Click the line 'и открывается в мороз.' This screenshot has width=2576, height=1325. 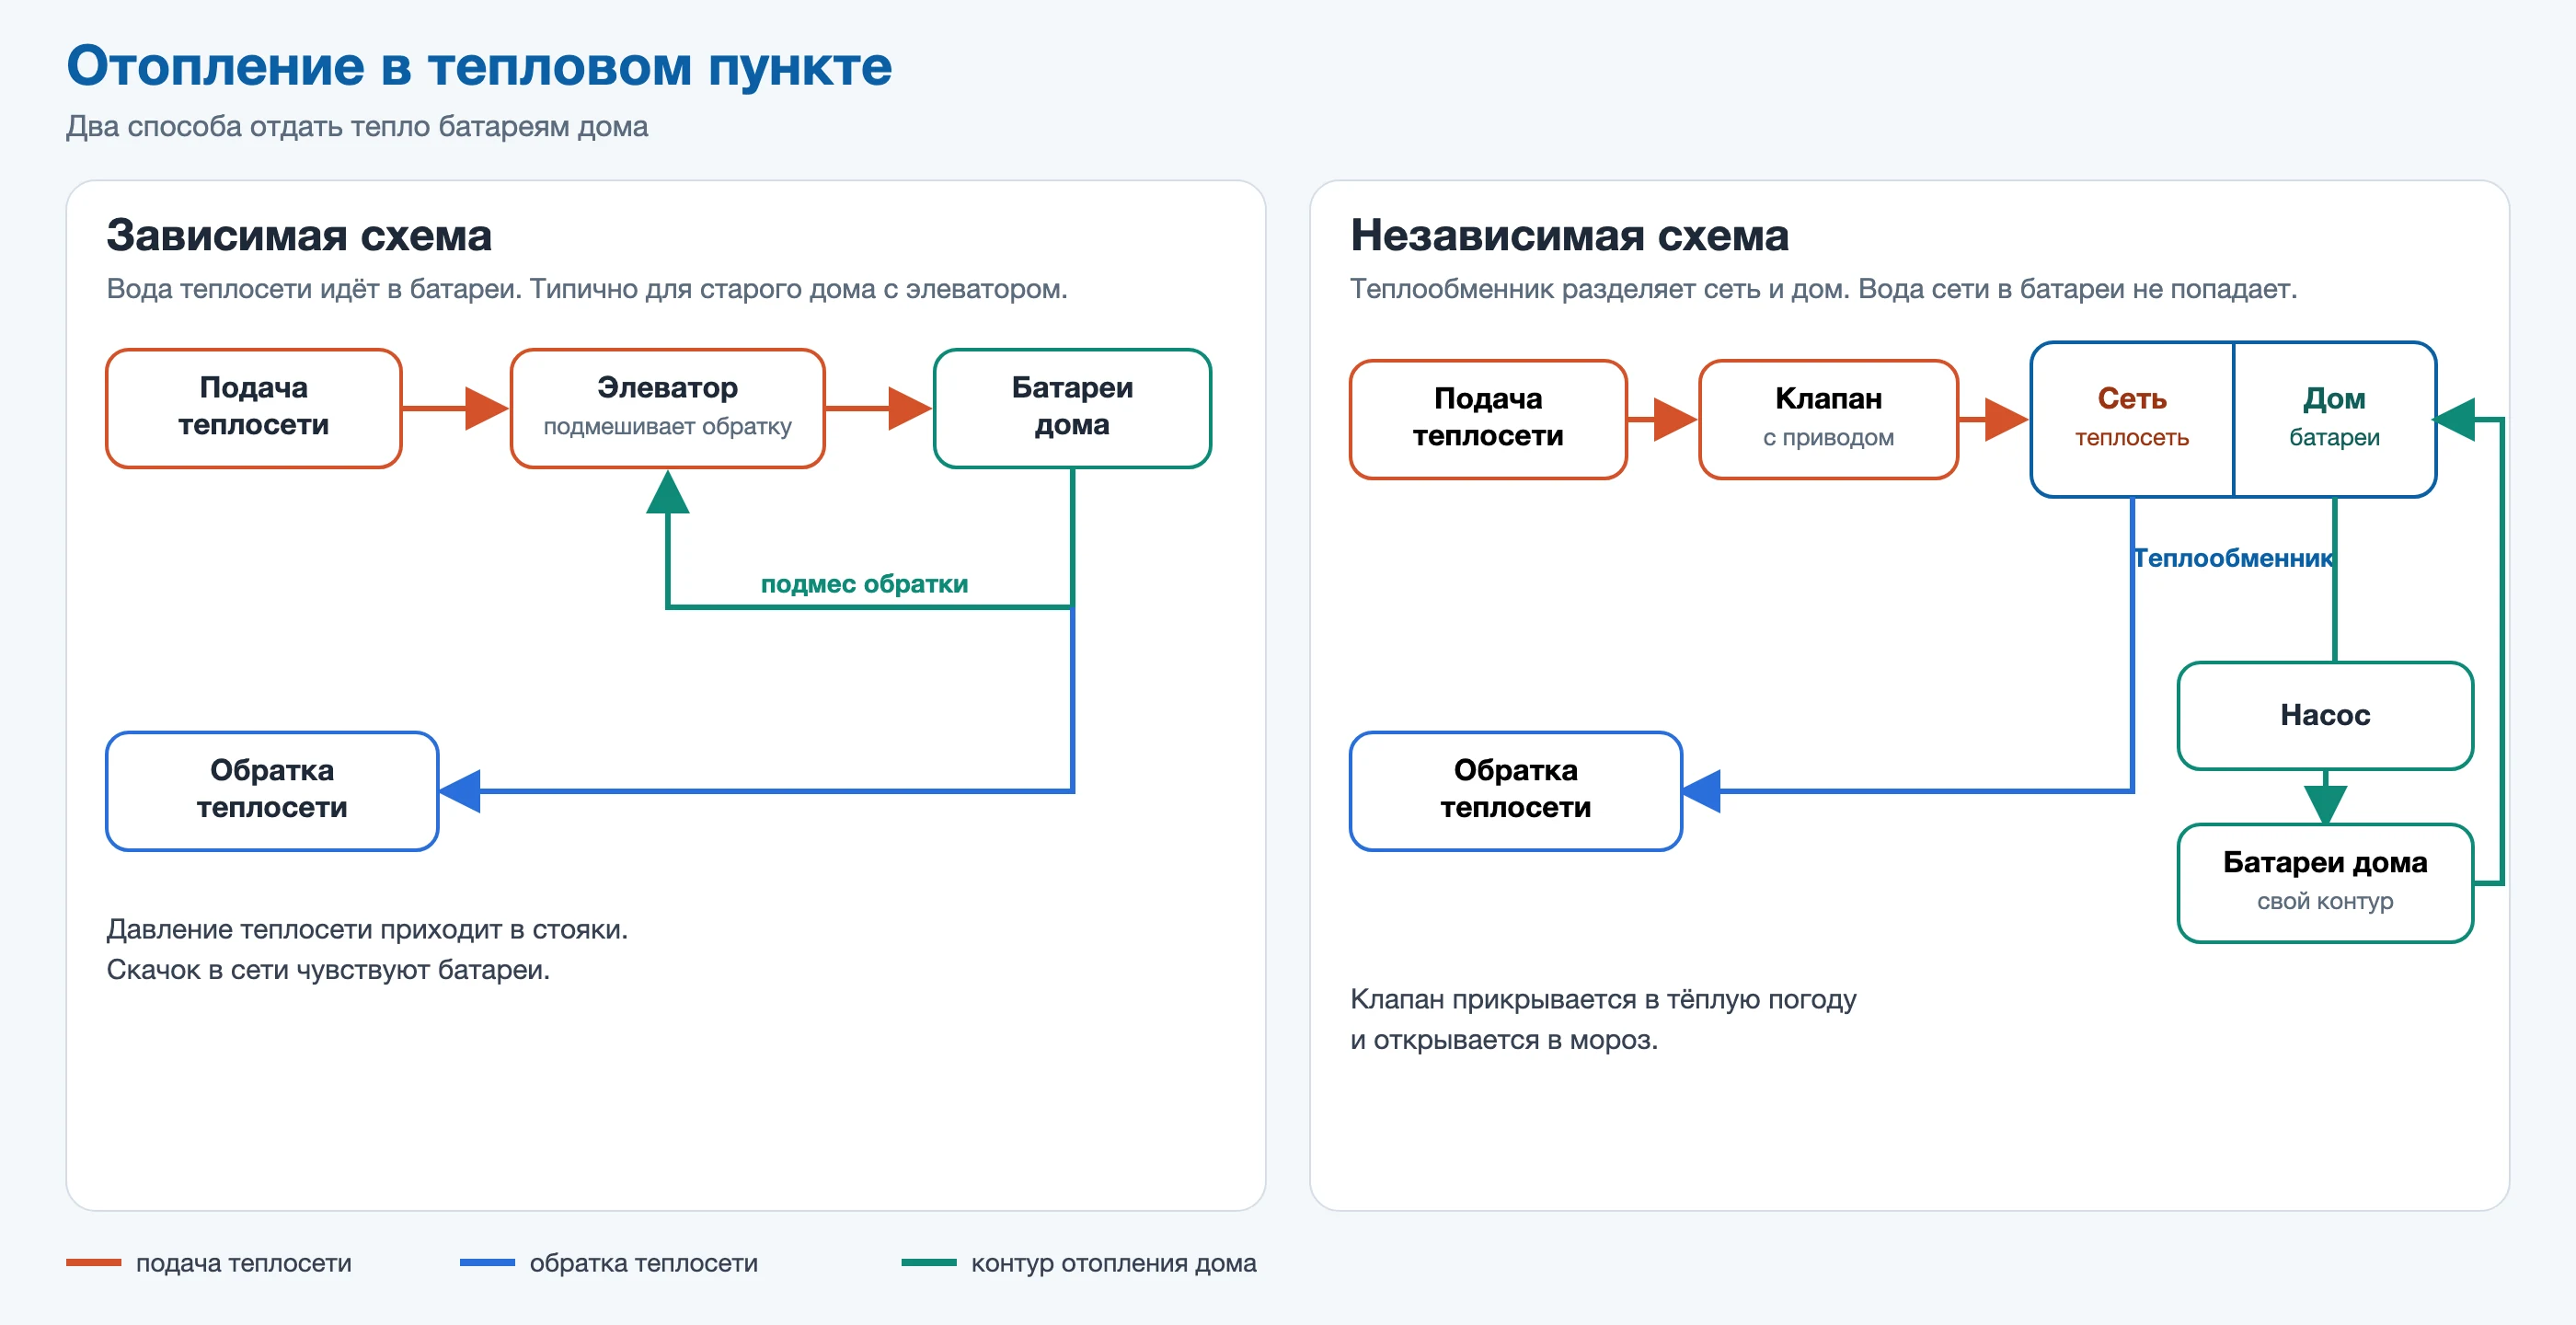[1504, 1040]
